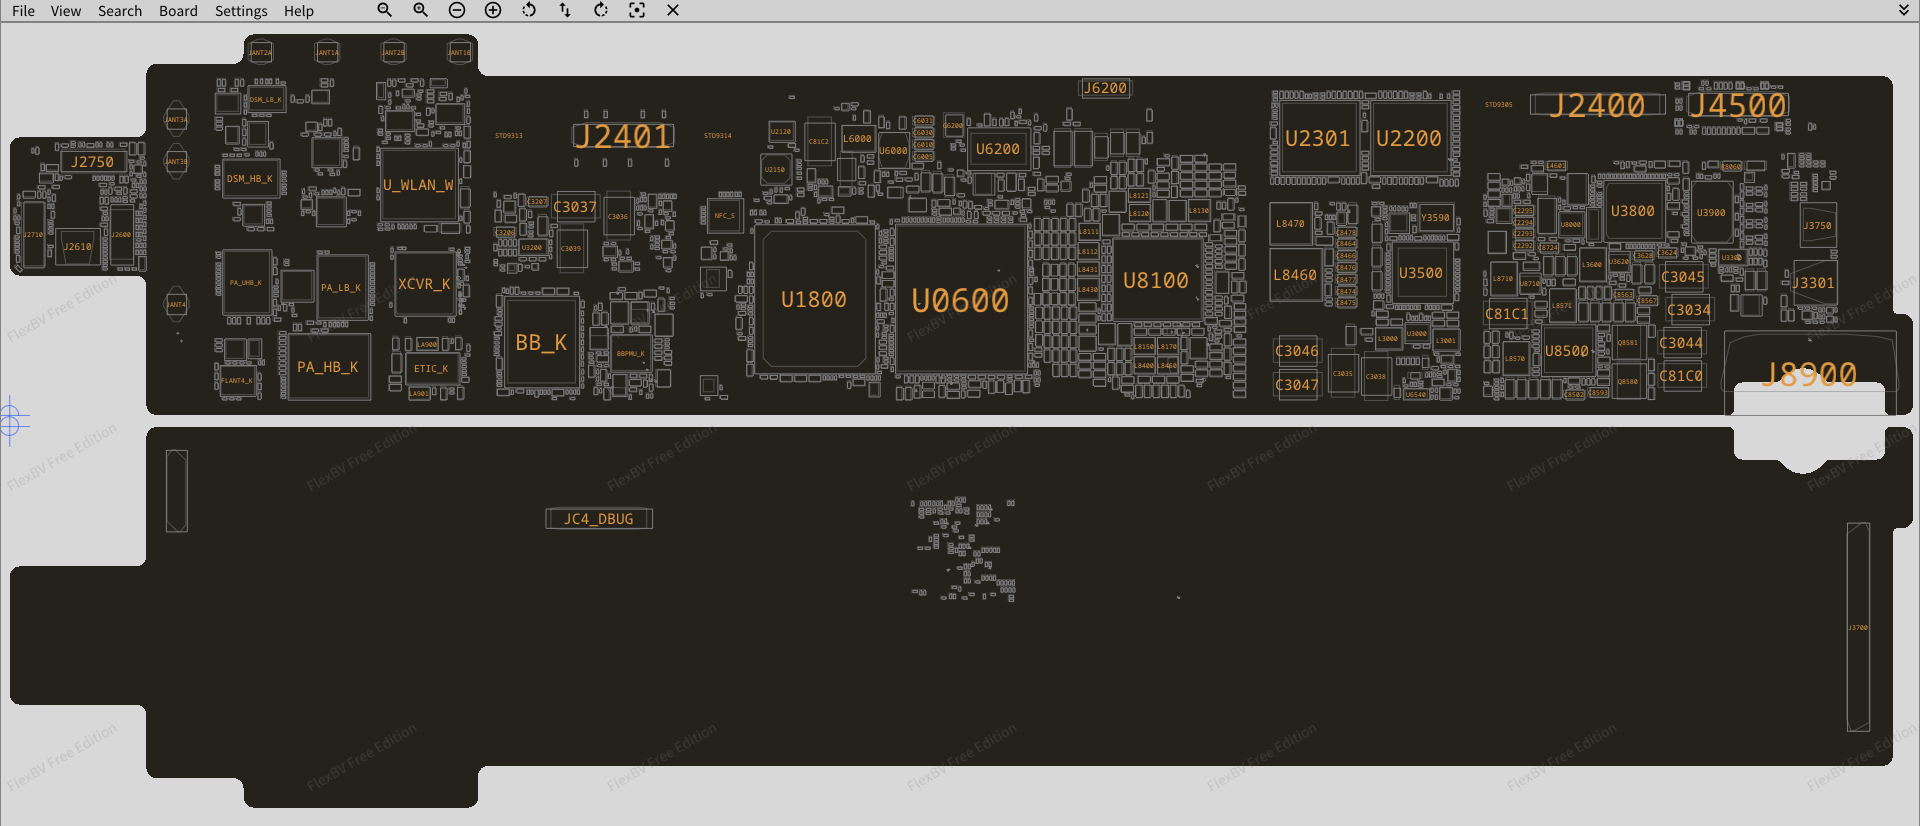The width and height of the screenshot is (1920, 826).
Task: Select the U0600 chip on the board
Action: [x=960, y=300]
